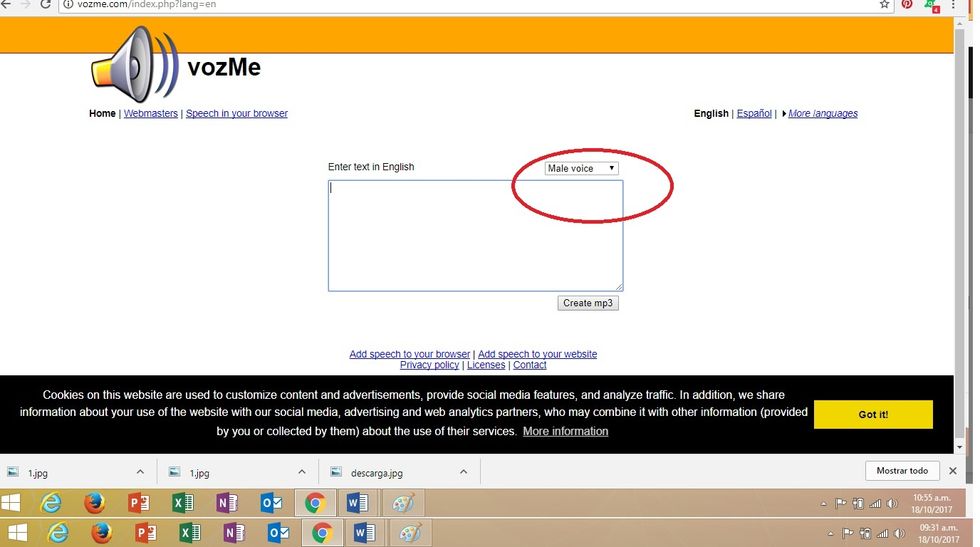Go to the Webmasters page

pyautogui.click(x=150, y=114)
